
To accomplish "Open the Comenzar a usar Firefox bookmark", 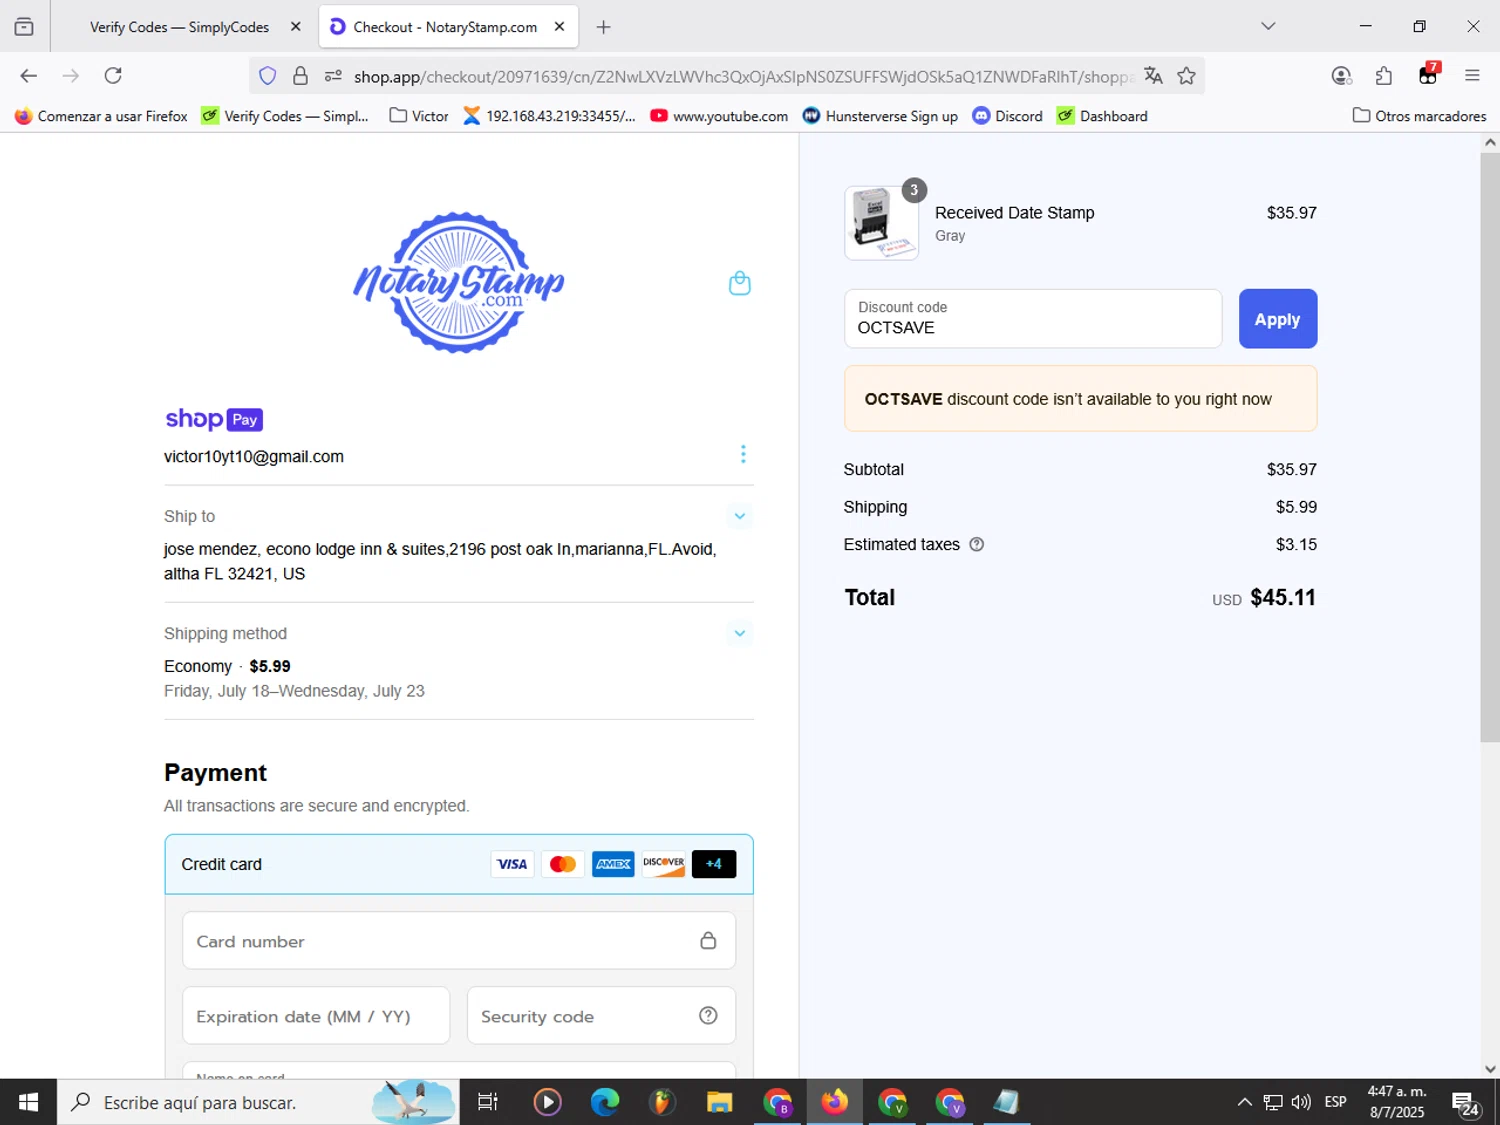I will (101, 116).
